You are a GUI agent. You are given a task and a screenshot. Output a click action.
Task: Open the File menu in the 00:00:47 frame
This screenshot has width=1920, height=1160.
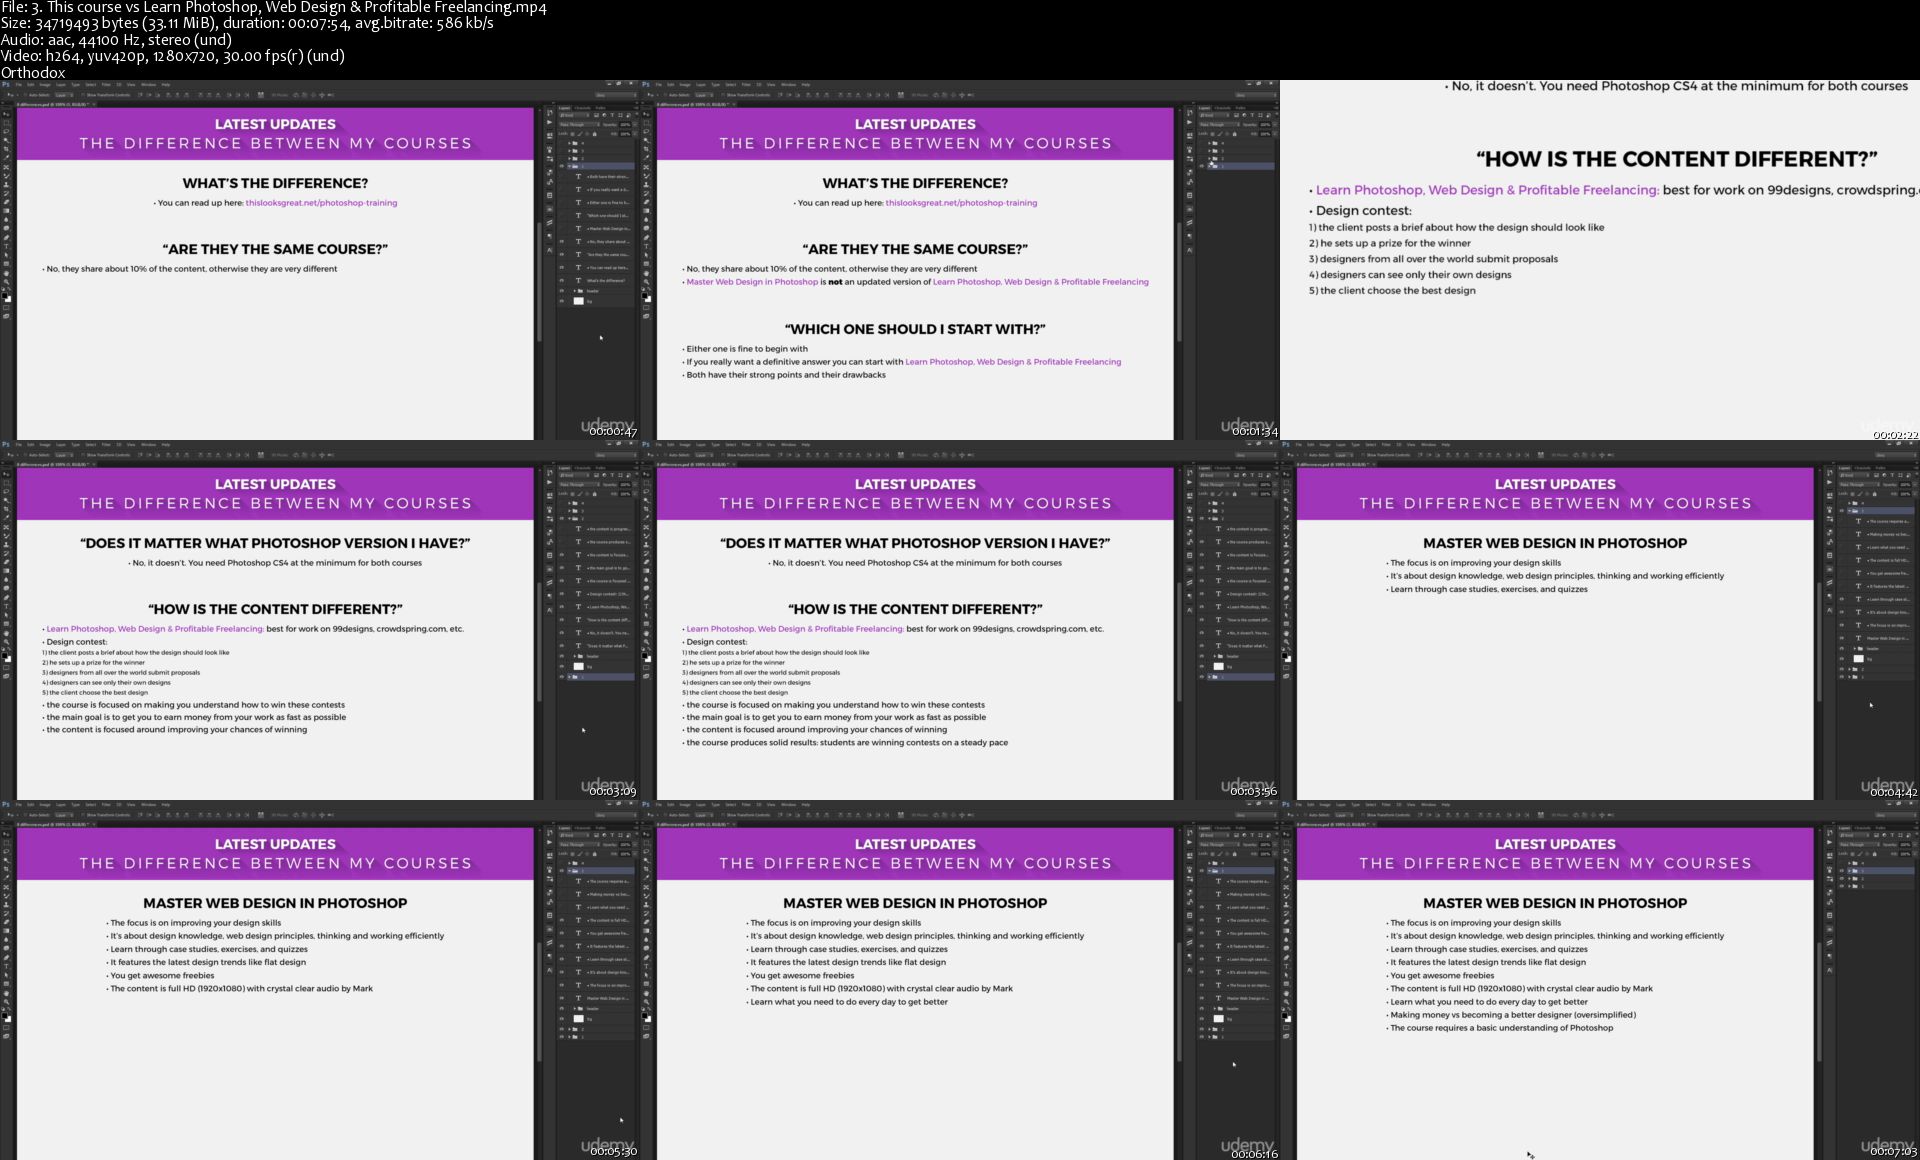pyautogui.click(x=18, y=85)
